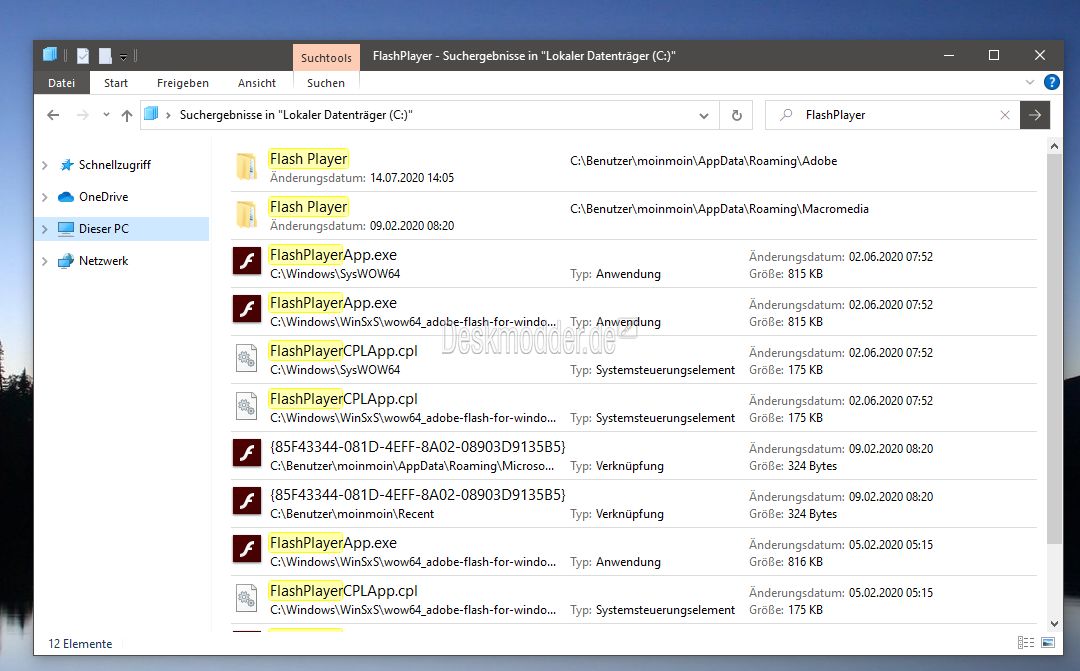Viewport: 1080px width, 671px height.
Task: Switch to large icons view in status bar
Action: (x=1048, y=643)
